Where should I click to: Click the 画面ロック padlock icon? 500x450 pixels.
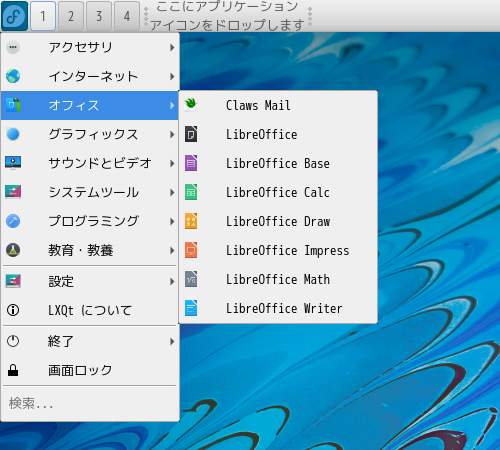pyautogui.click(x=13, y=370)
